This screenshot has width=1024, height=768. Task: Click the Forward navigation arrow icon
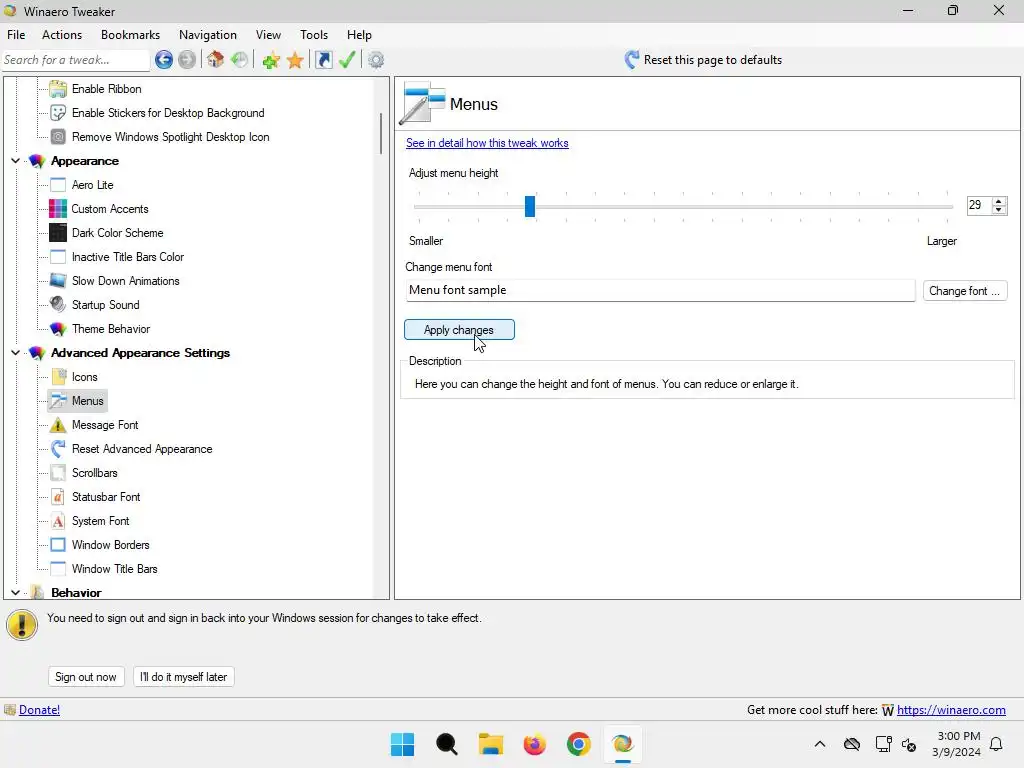tap(187, 60)
